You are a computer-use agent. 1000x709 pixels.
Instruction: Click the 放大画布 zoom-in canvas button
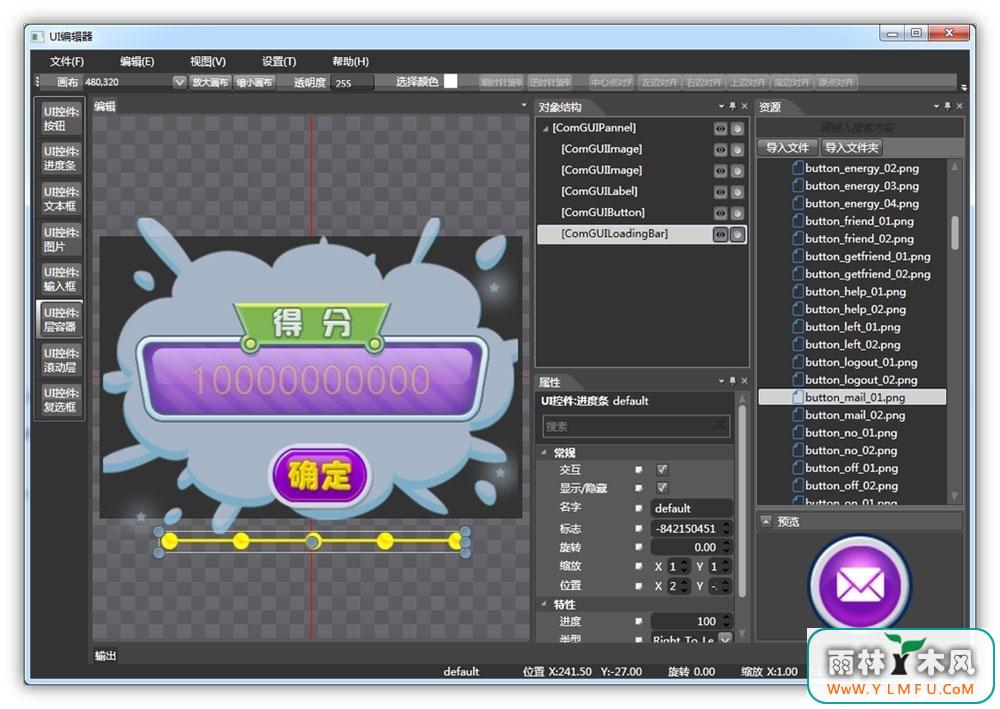coord(210,82)
